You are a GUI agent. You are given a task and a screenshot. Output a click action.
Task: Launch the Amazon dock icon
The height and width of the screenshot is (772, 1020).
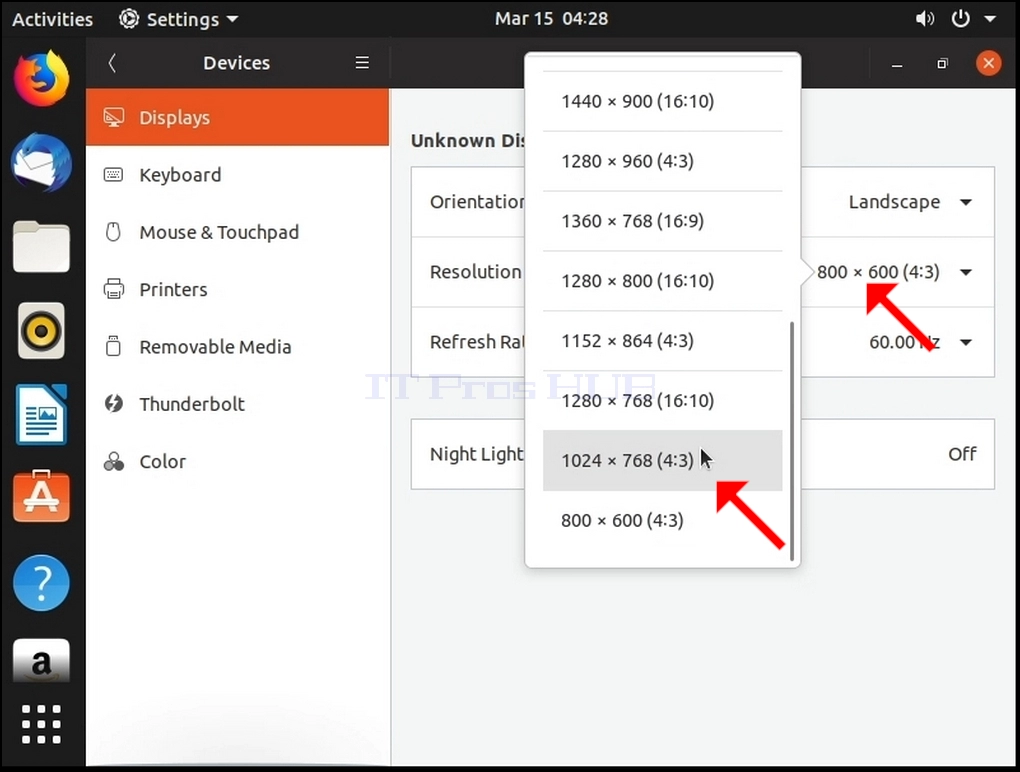(42, 660)
